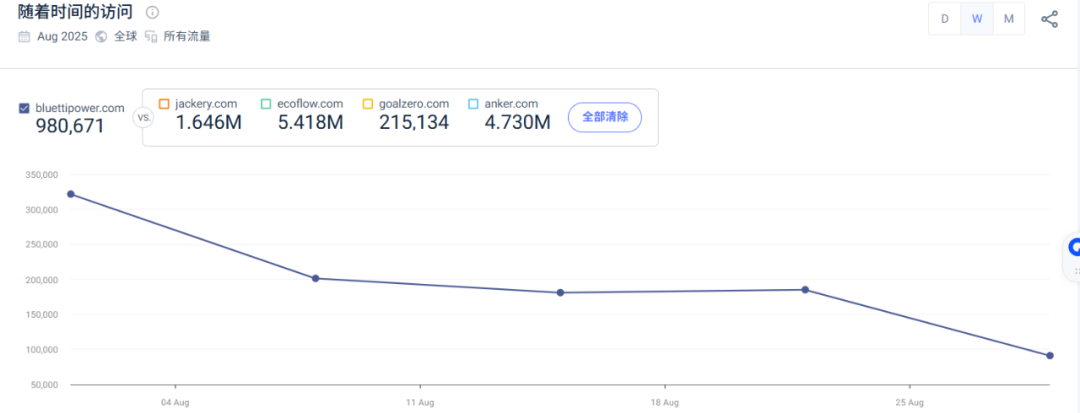Viewport: 1080px width, 413px height.
Task: Toggle the bluettipower.com checkbox
Action: pyautogui.click(x=24, y=108)
